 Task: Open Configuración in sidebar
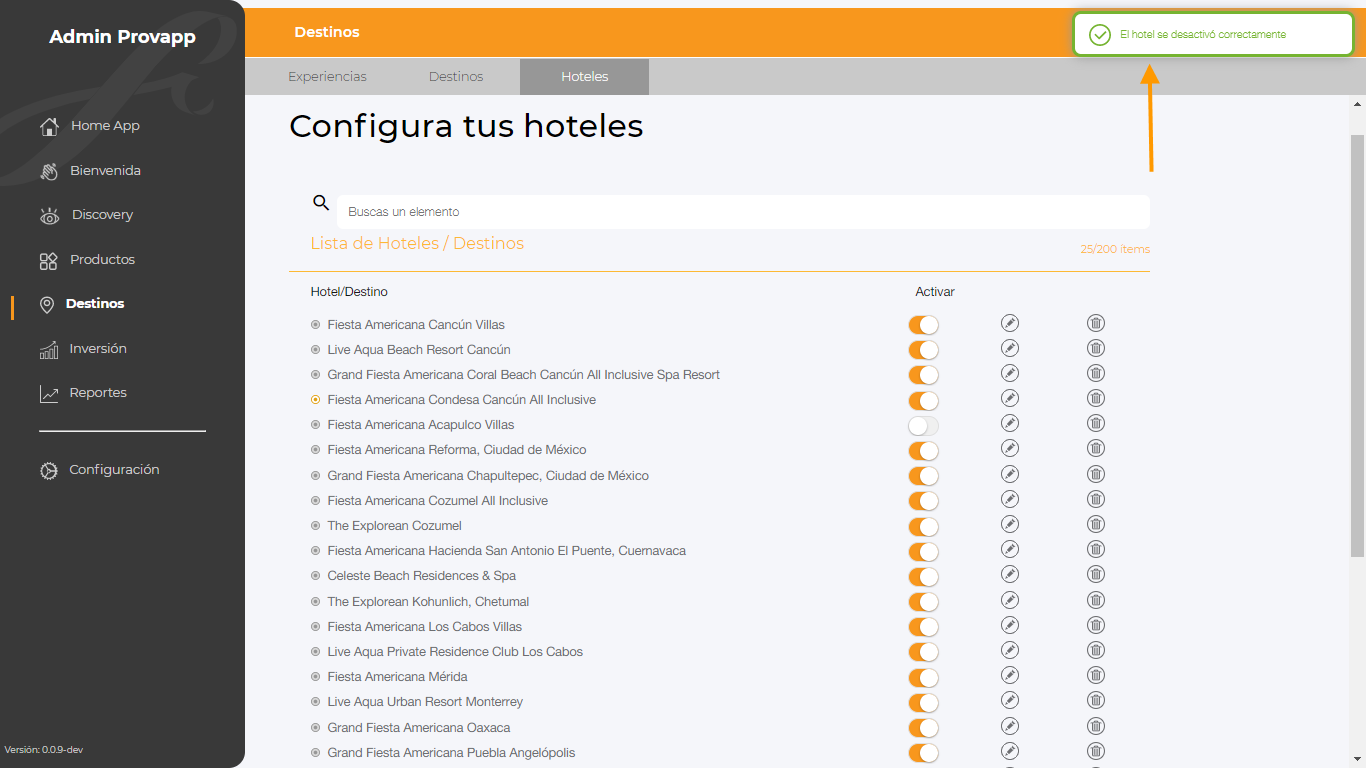[114, 470]
